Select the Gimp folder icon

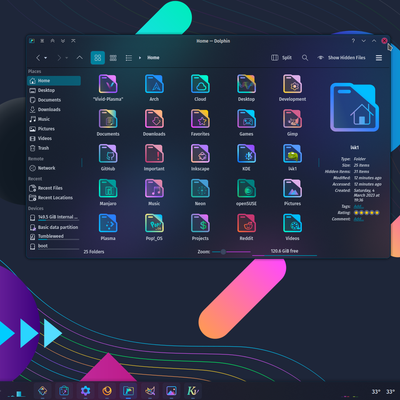292,119
